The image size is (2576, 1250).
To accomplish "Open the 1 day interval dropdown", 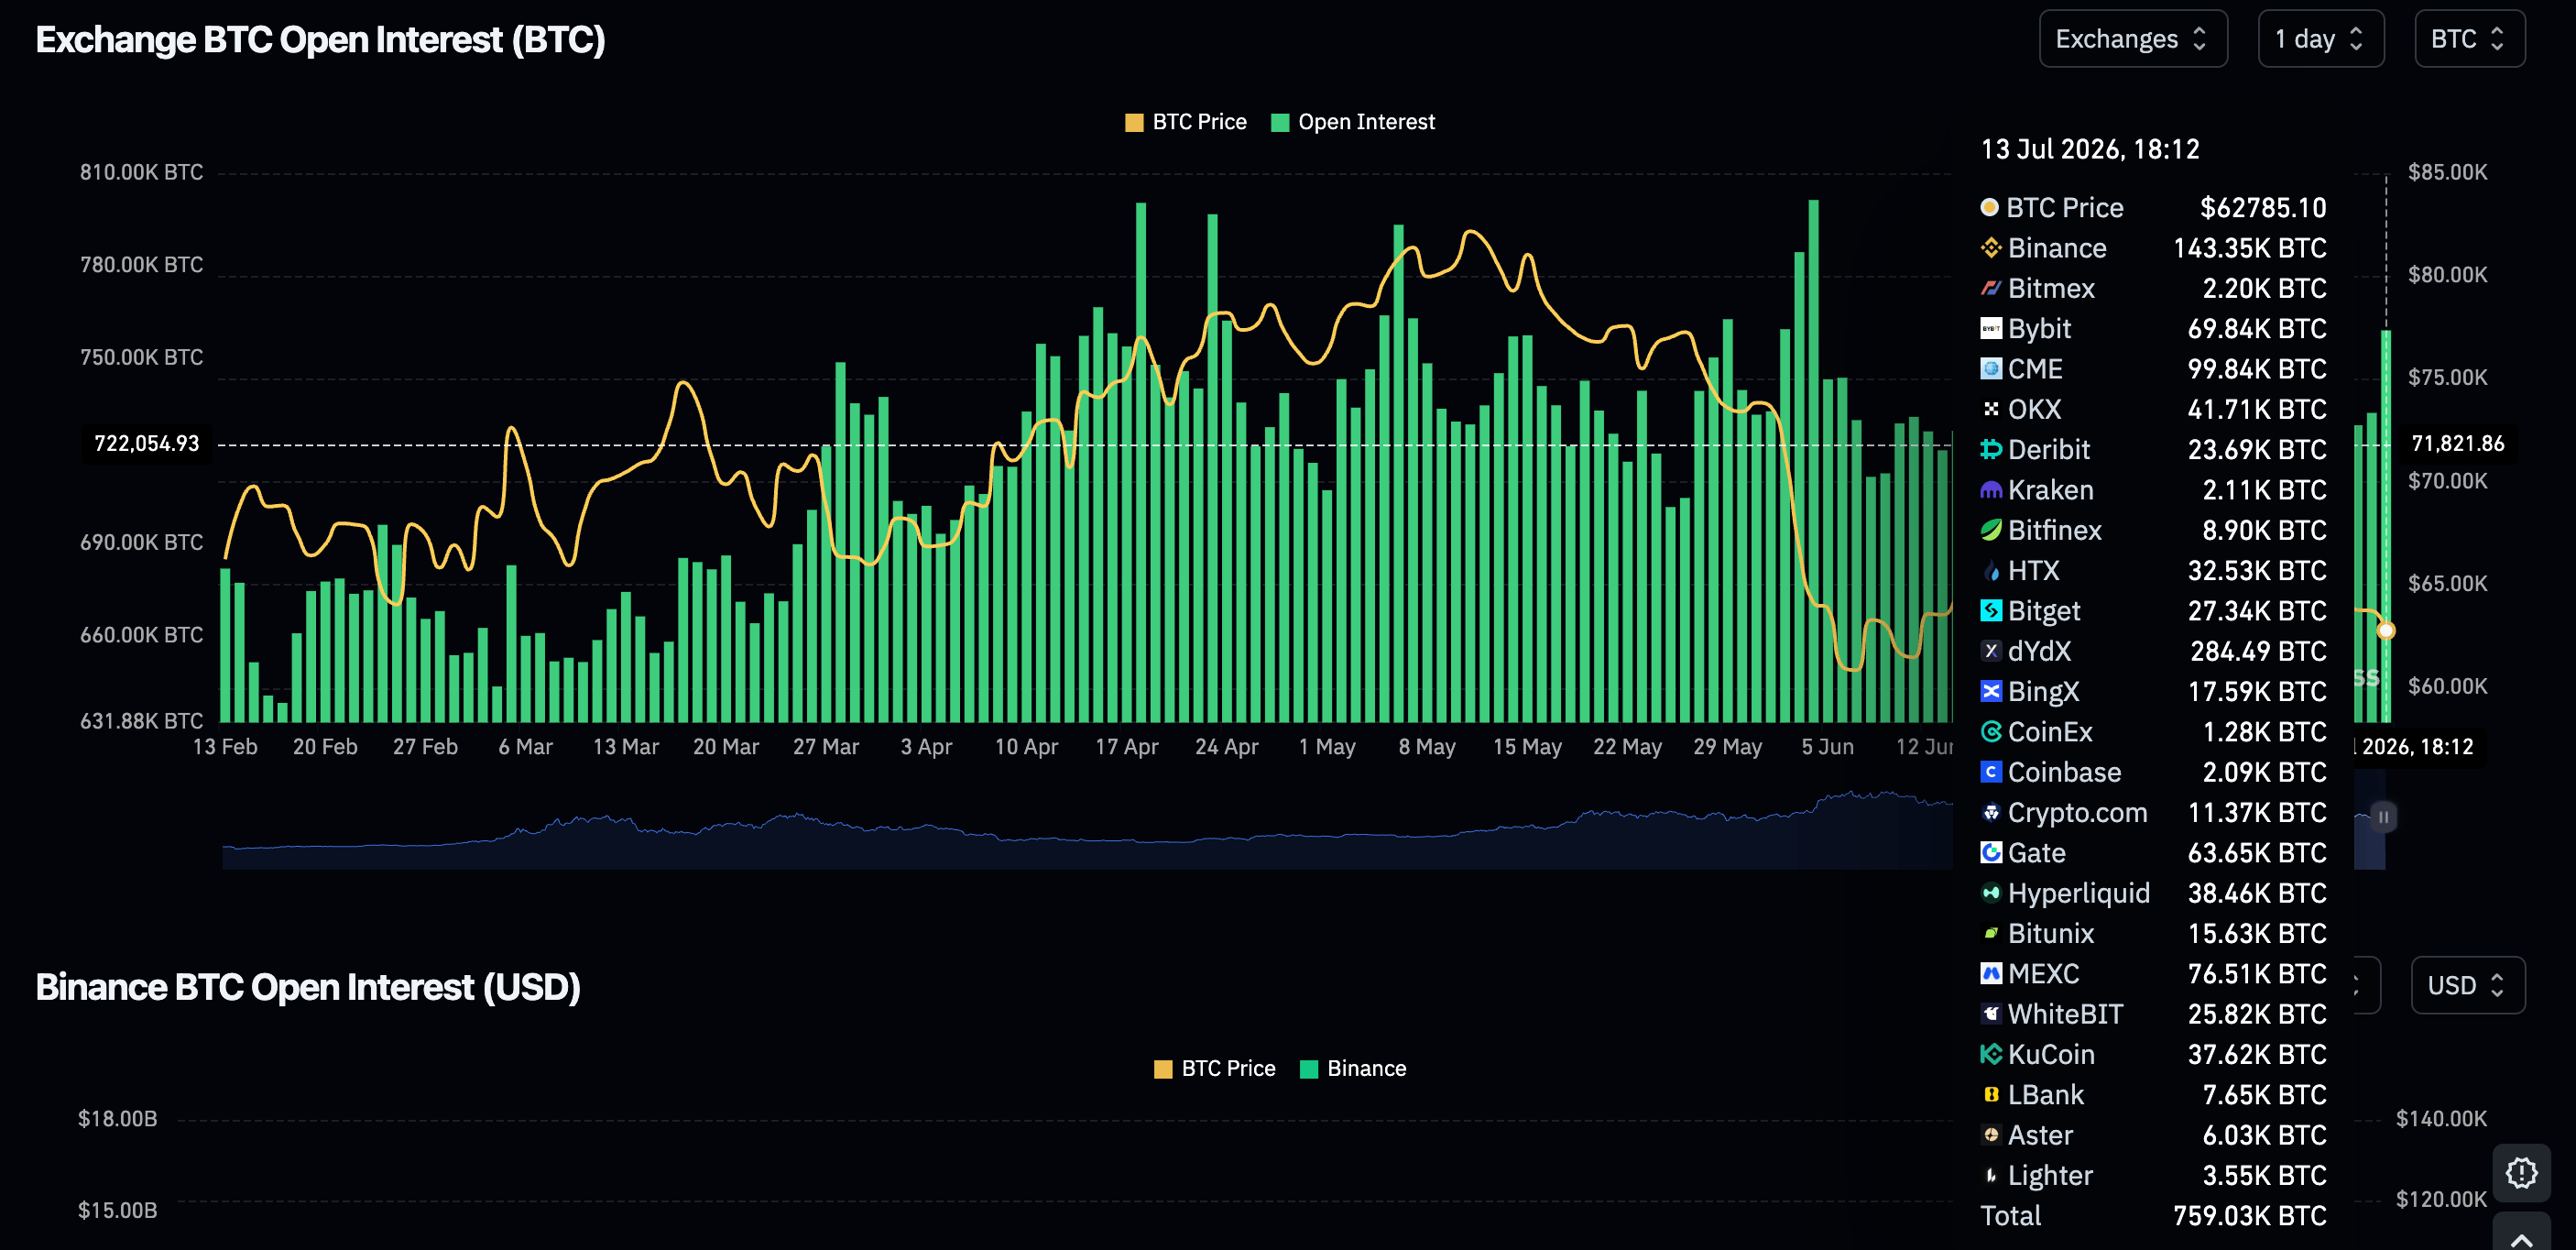I will (x=2320, y=39).
